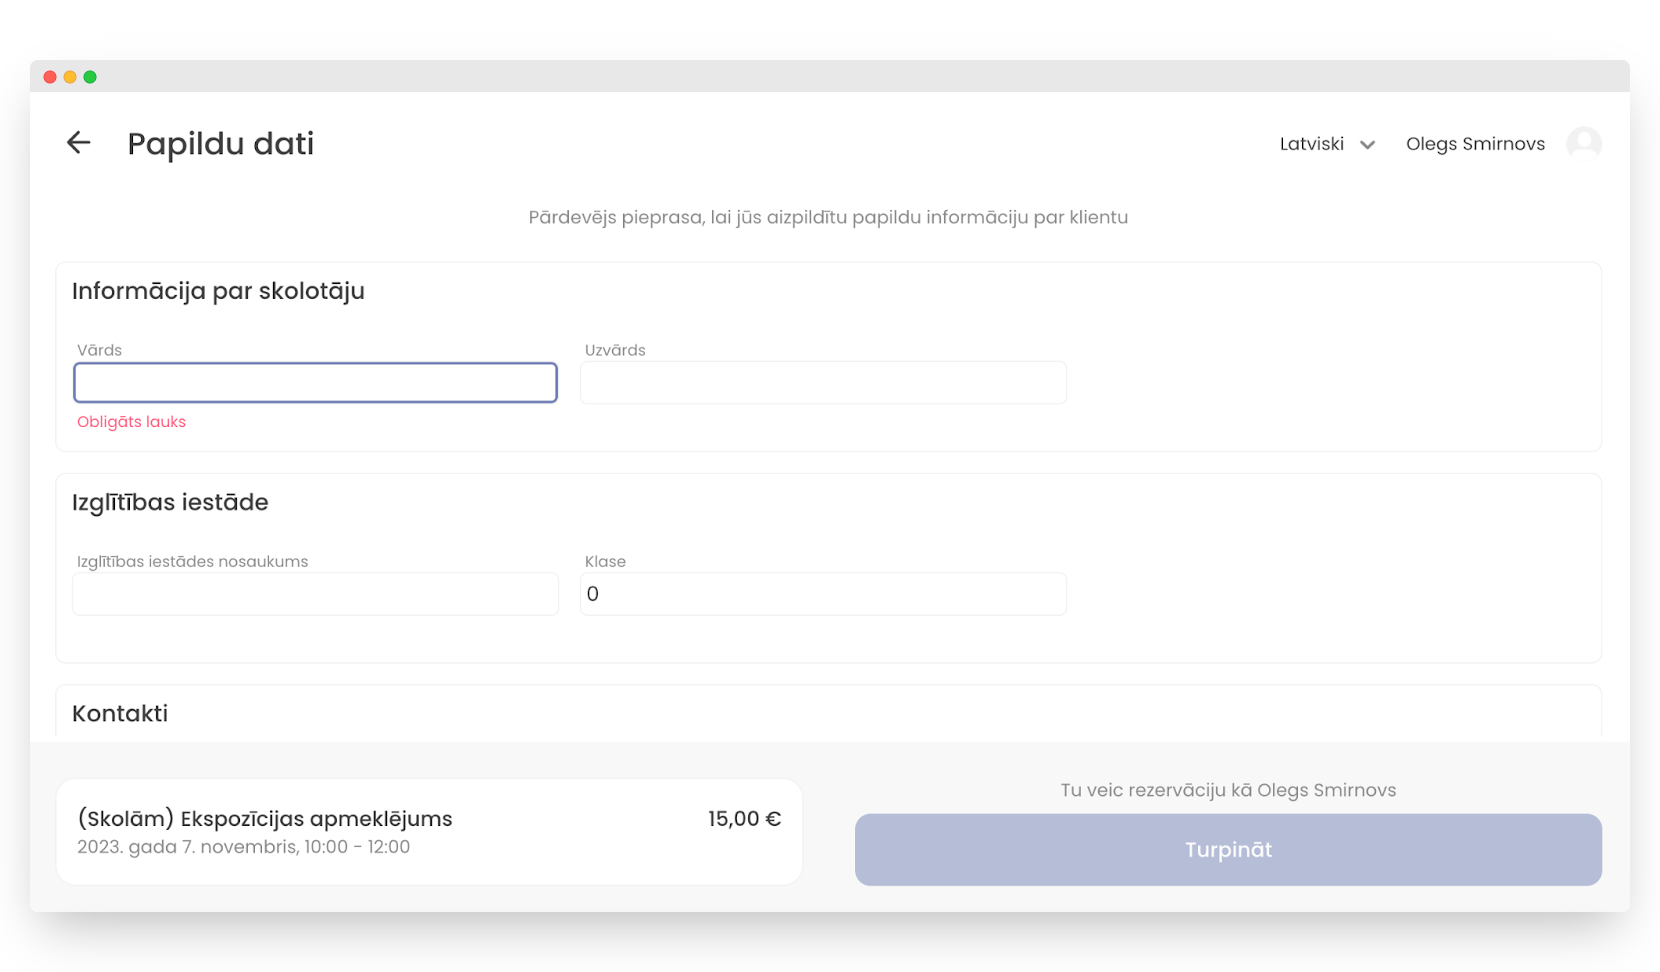Click the Ekspozīcijas apmeklējums booking title
1660x972 pixels.
265,818
